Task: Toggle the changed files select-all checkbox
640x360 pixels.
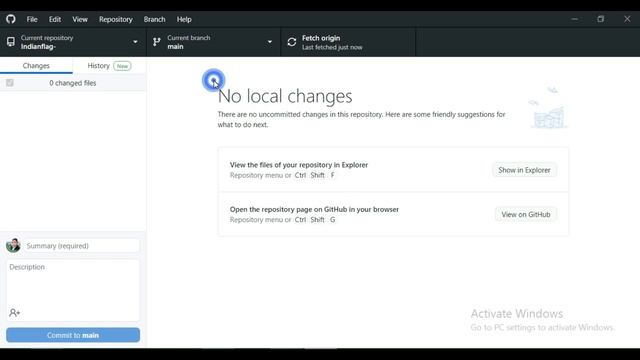Action: [x=10, y=83]
